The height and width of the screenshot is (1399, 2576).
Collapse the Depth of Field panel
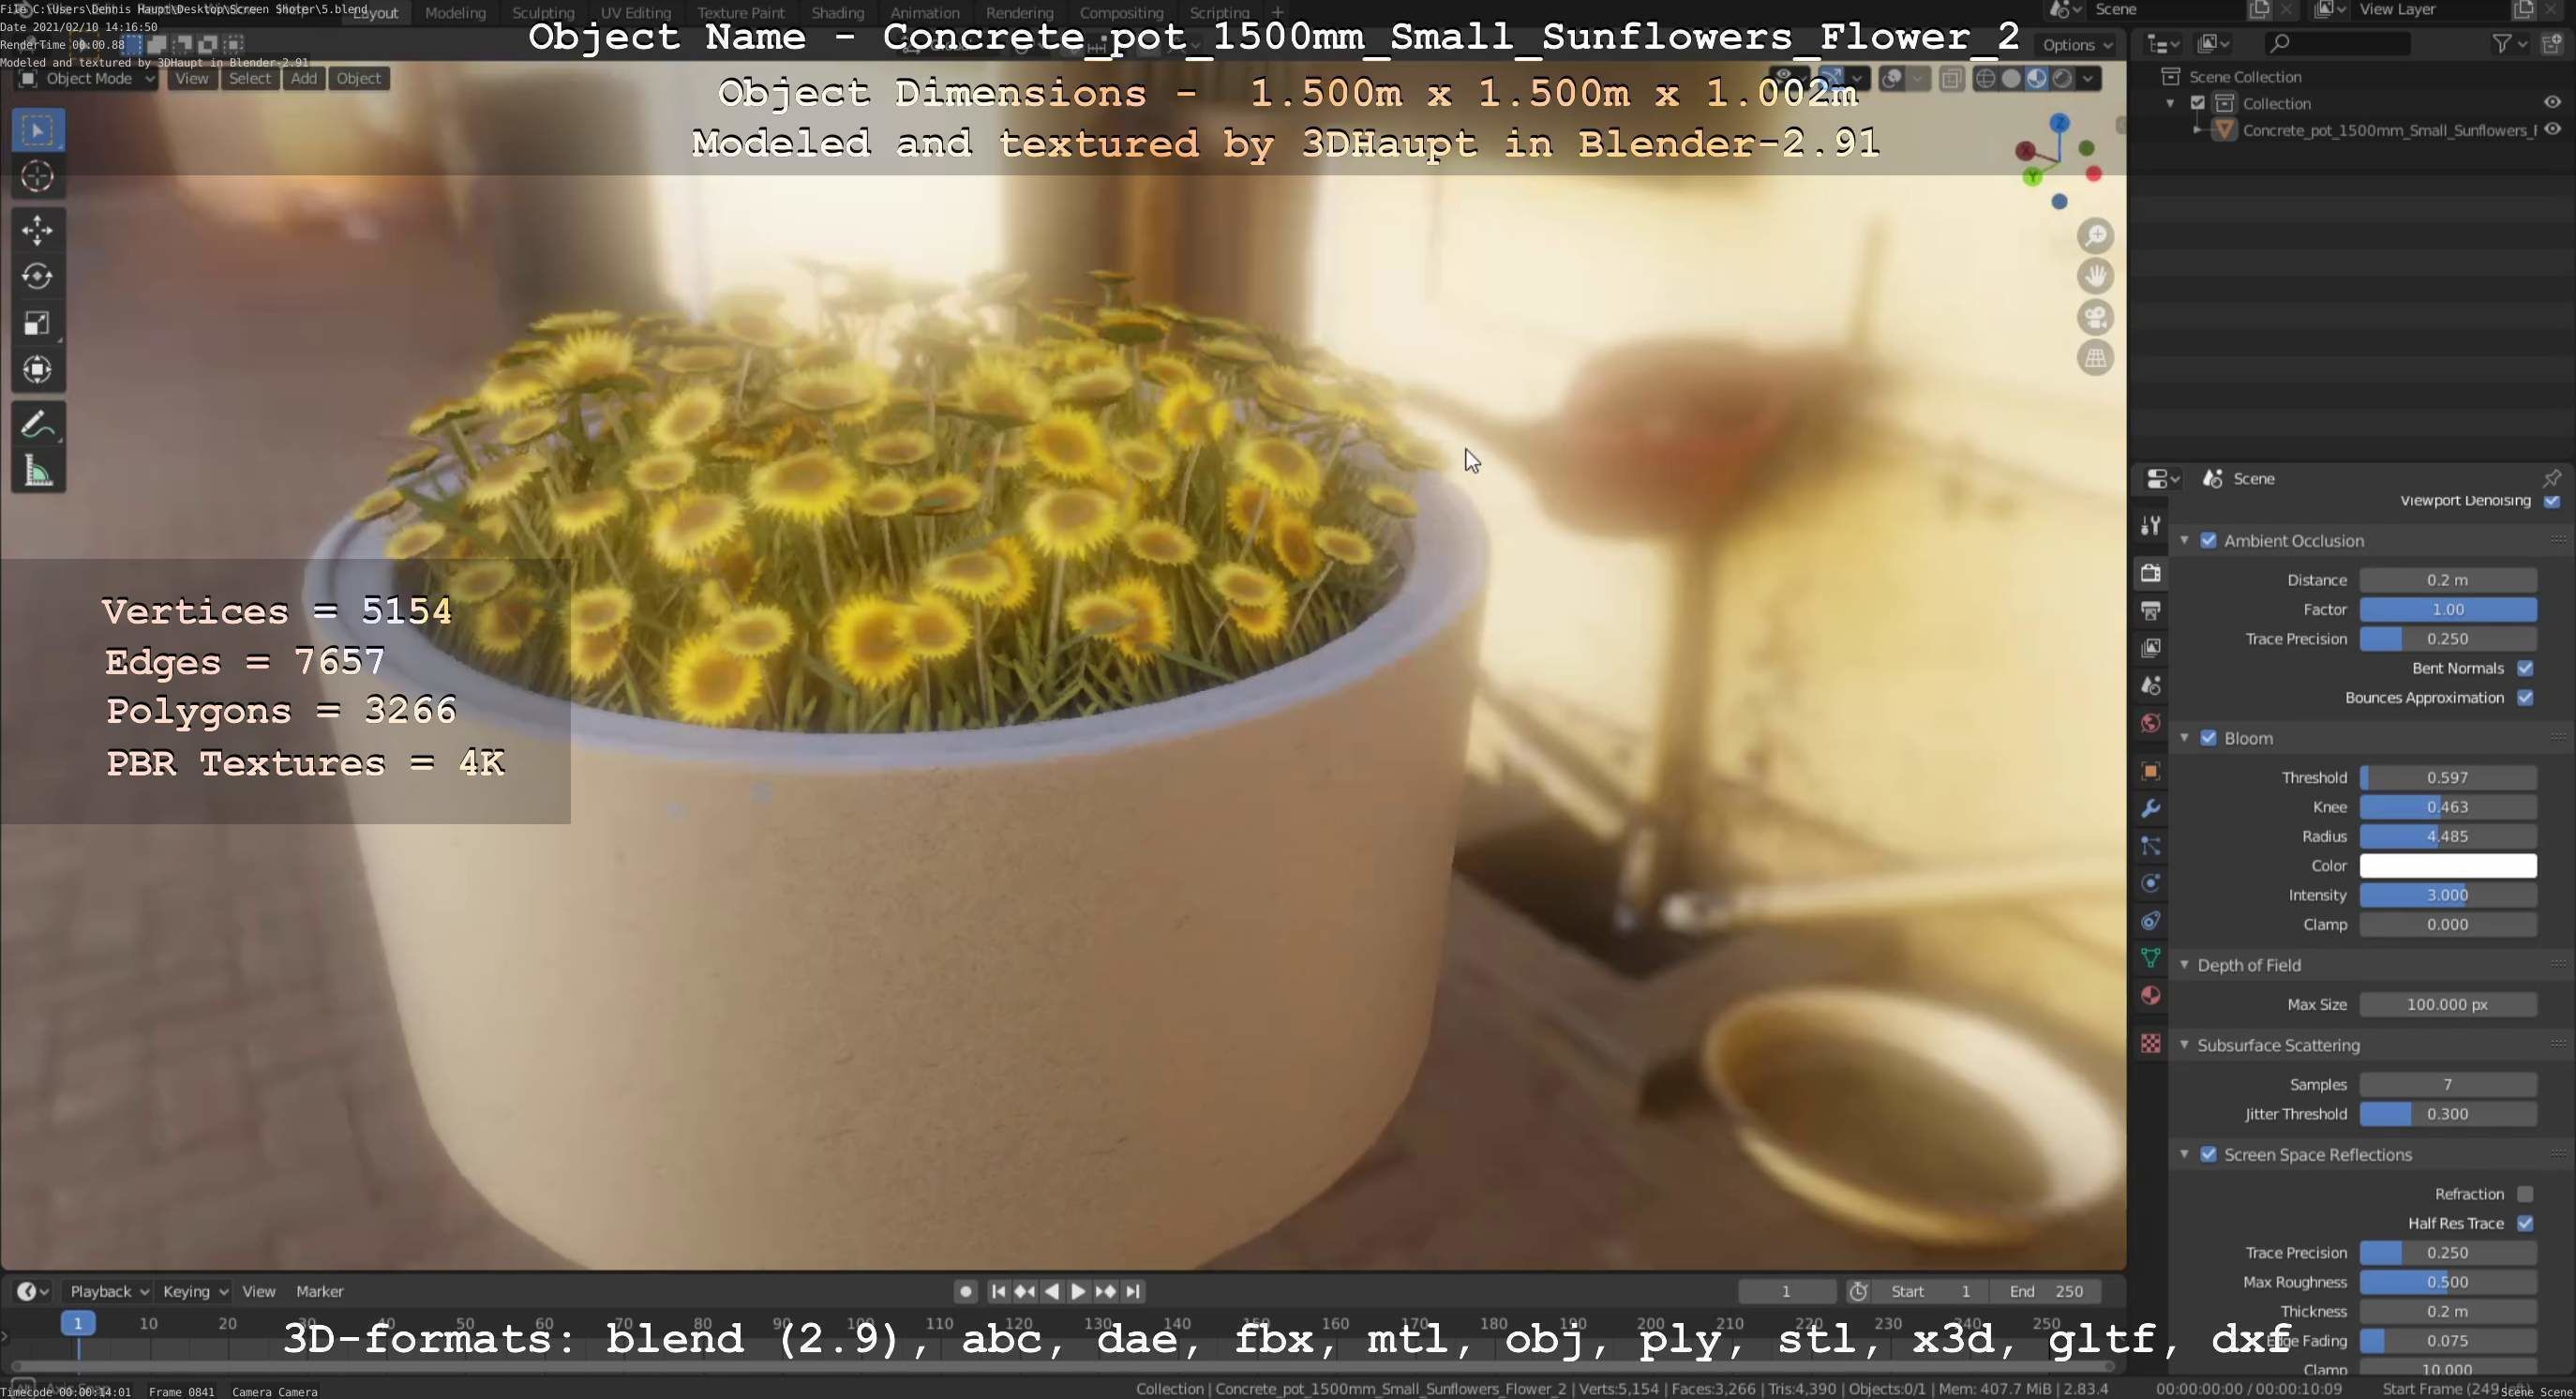(x=2185, y=965)
